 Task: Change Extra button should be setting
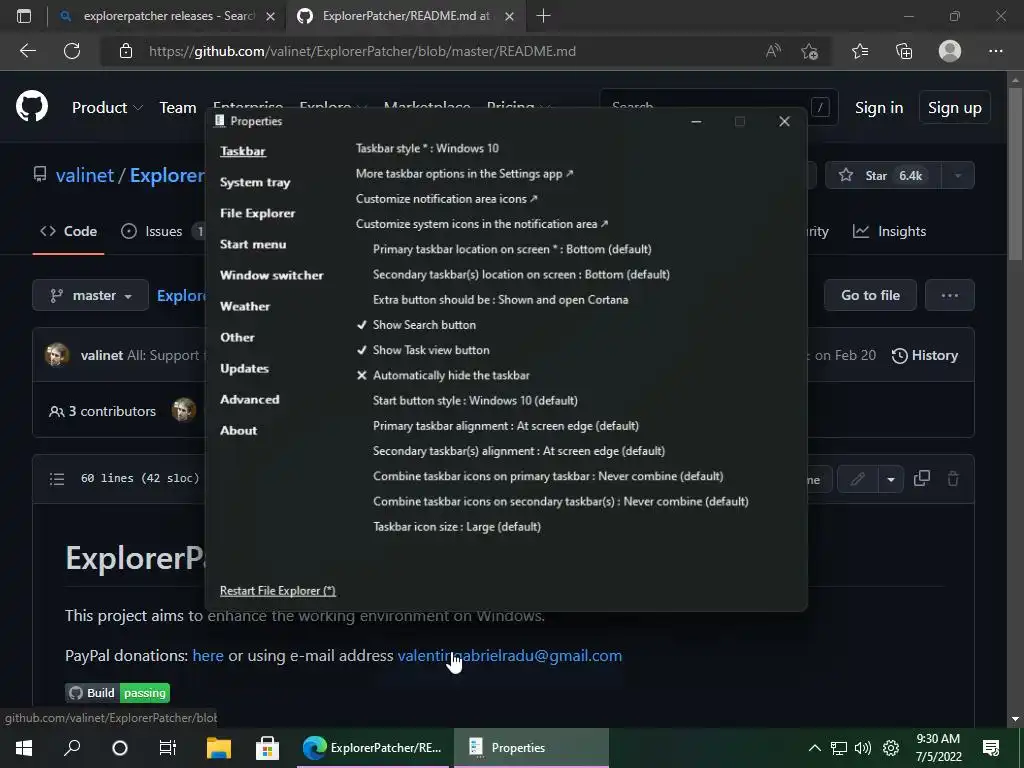click(x=500, y=300)
